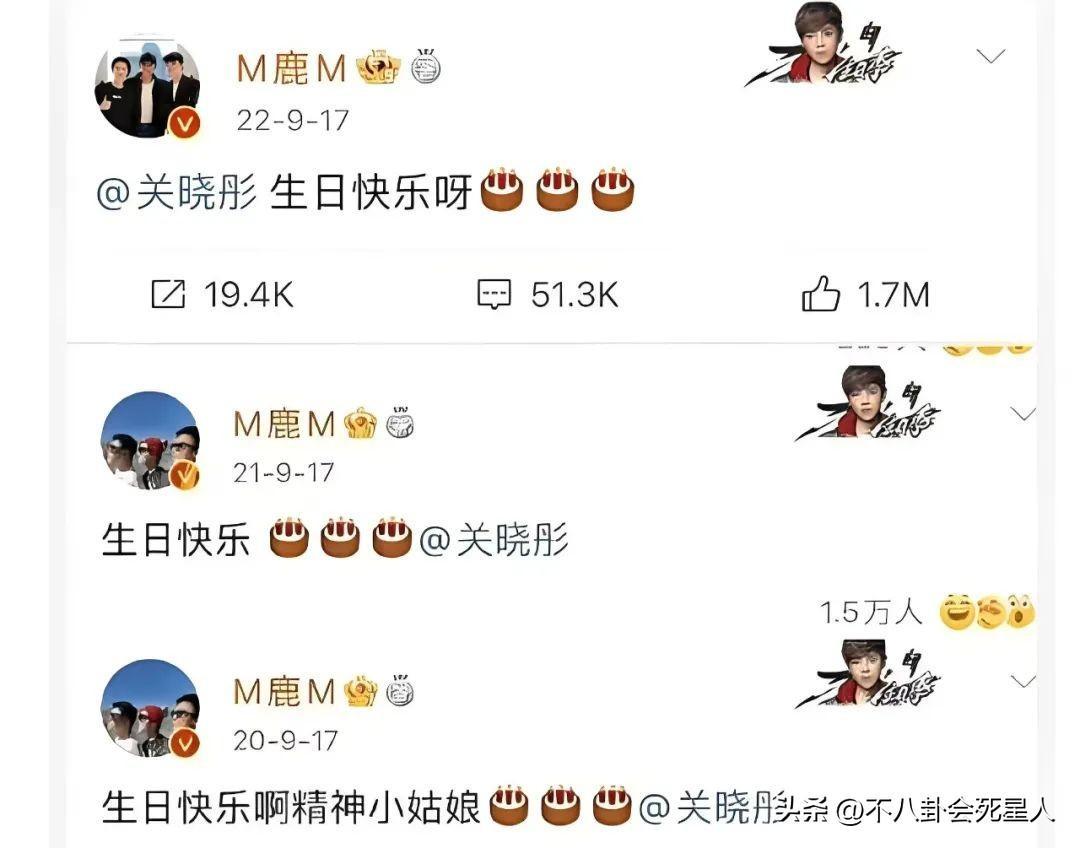1080x848 pixels.
Task: Click the gold crown badge on 22-9-17 post
Action: (378, 68)
